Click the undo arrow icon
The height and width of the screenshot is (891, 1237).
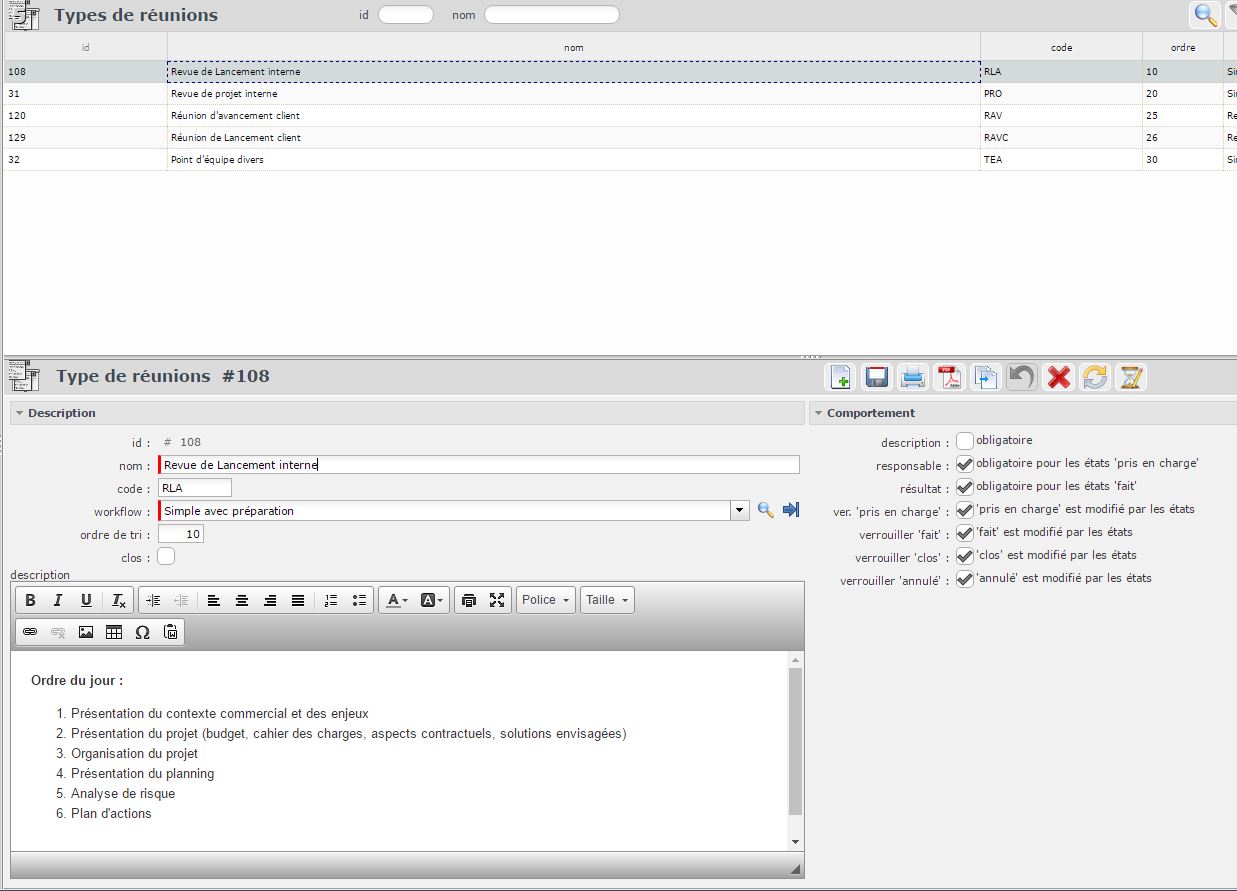point(1021,377)
